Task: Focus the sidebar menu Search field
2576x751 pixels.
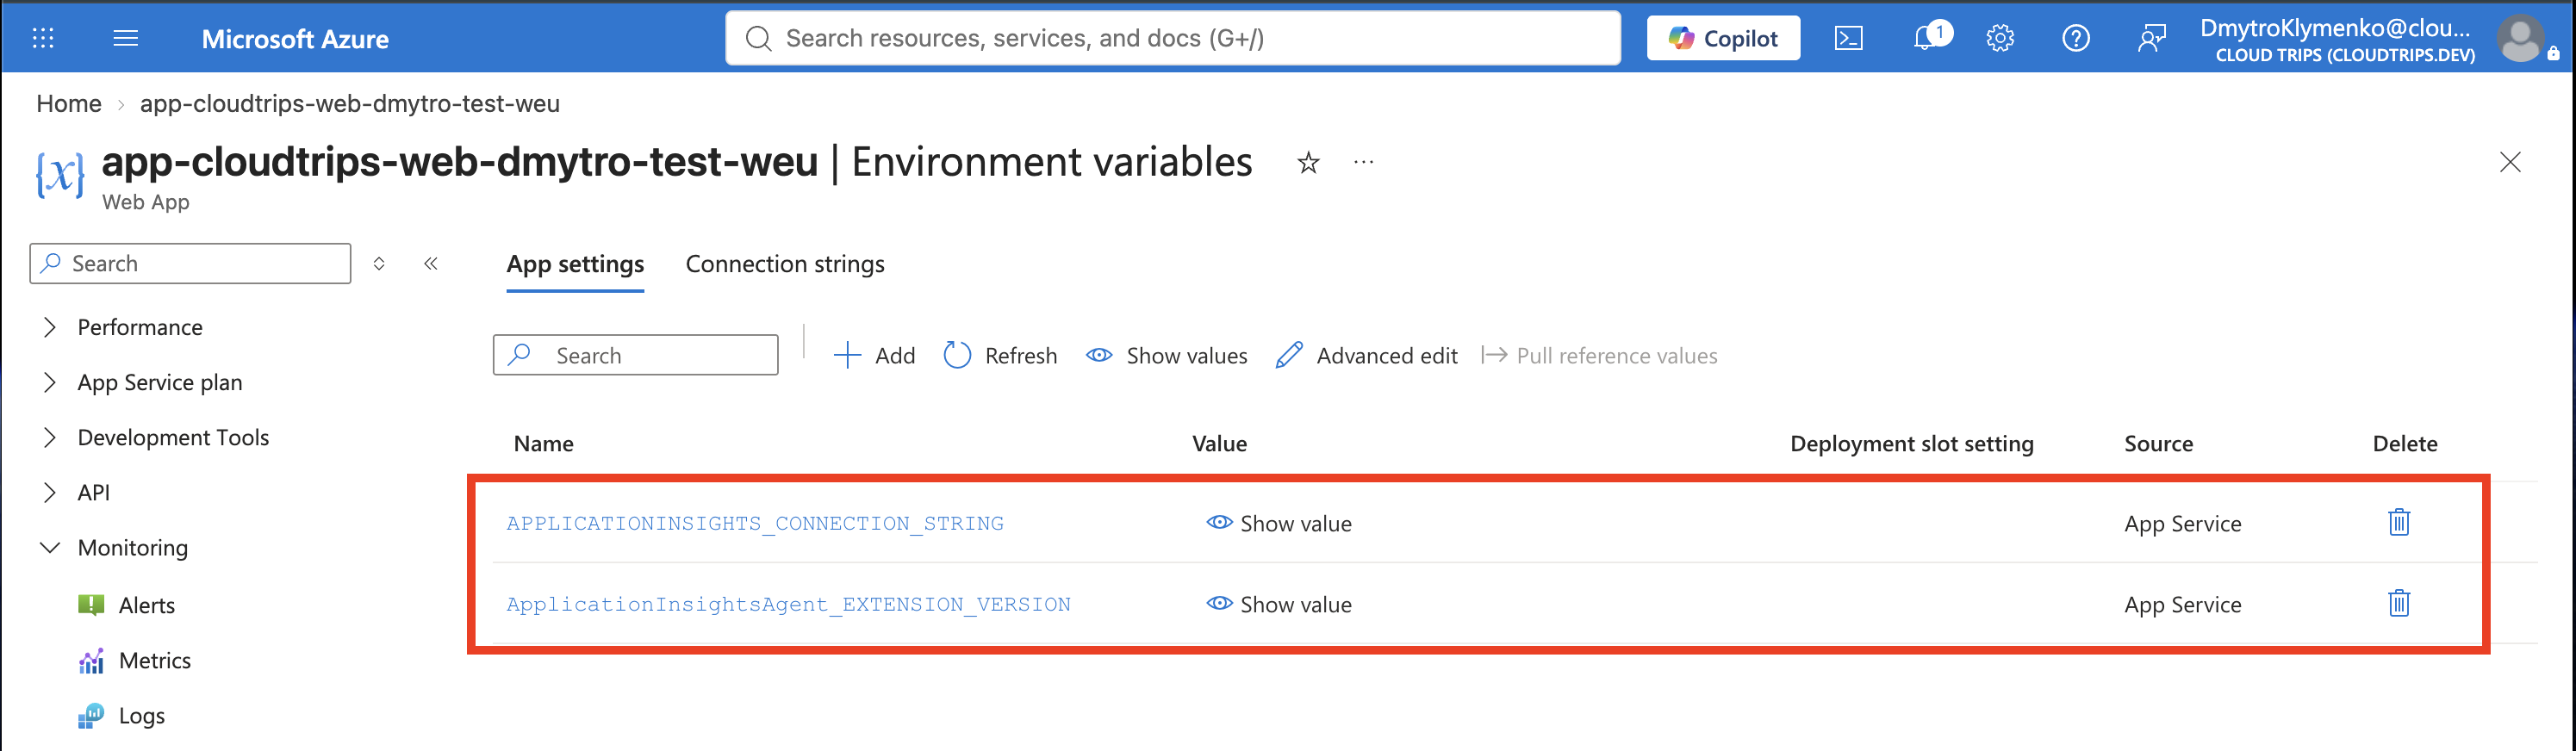Action: [190, 264]
